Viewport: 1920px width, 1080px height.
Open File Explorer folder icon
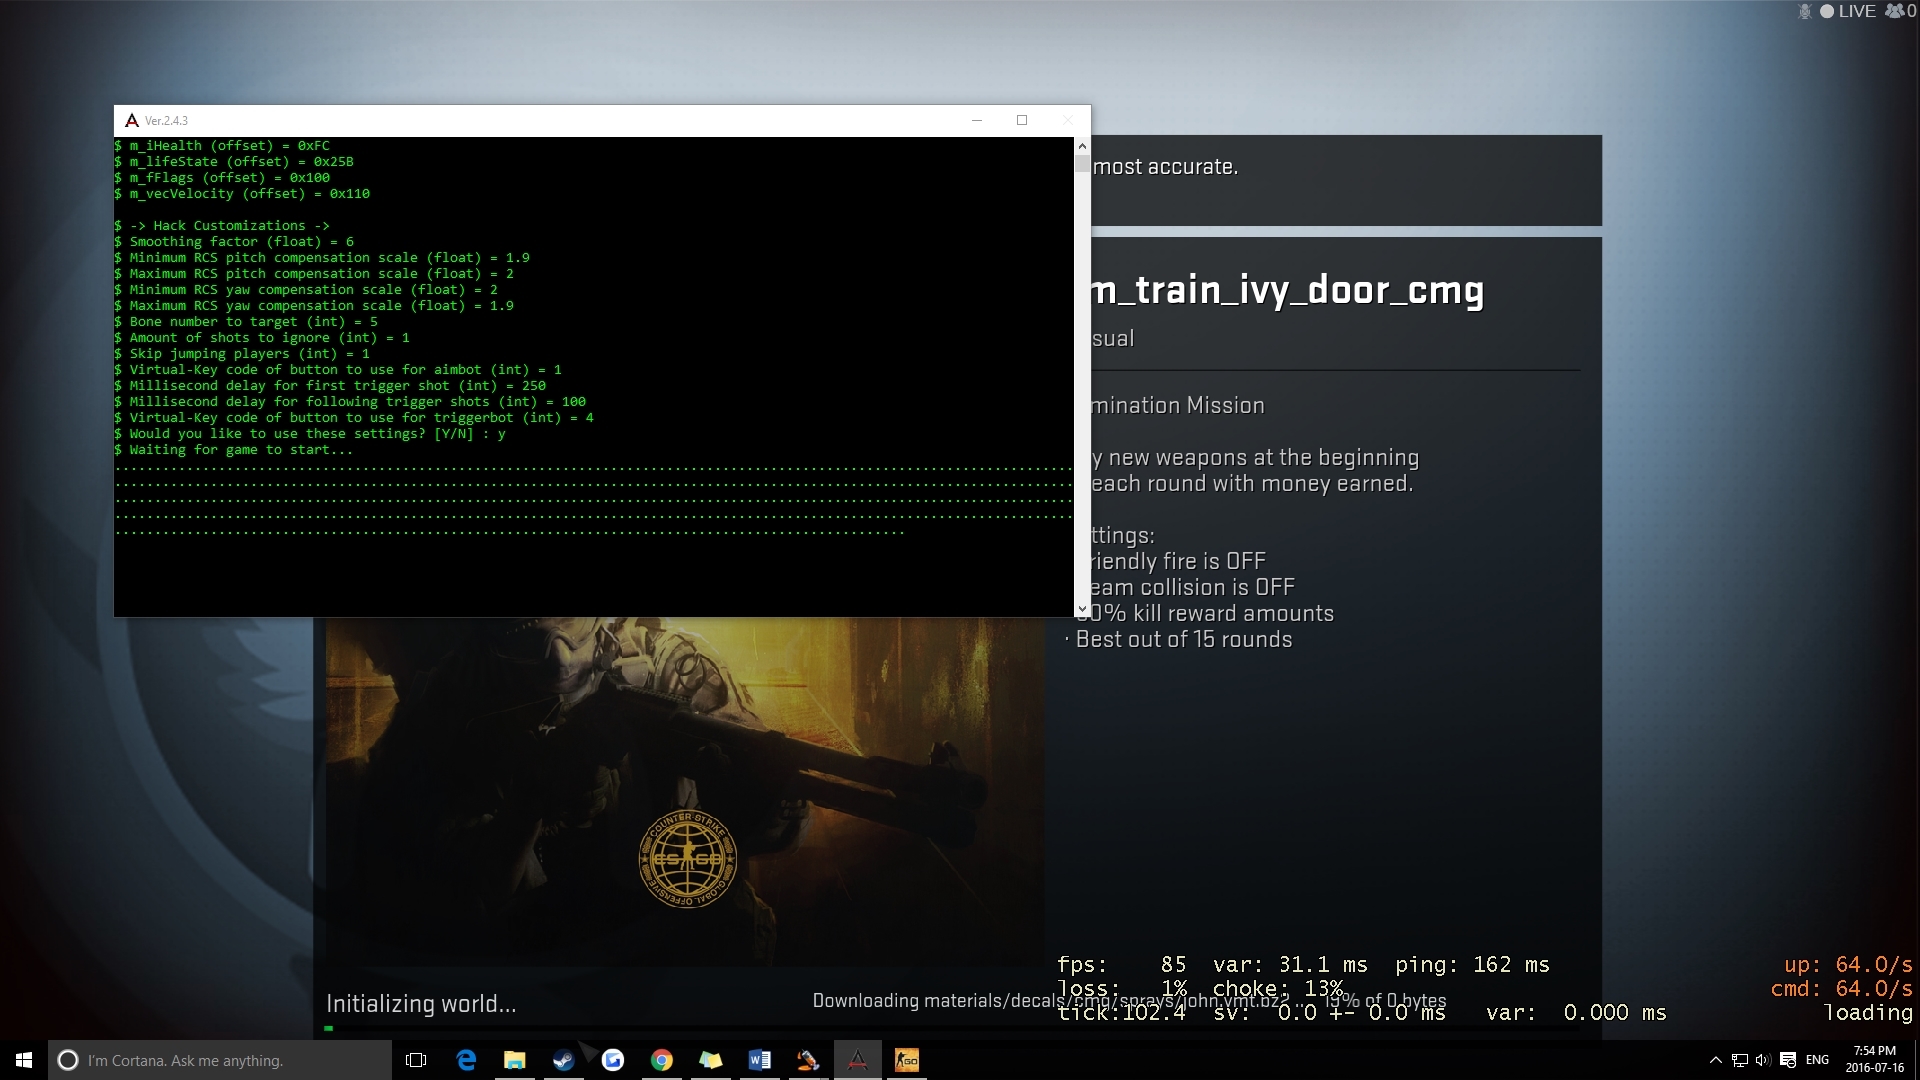(514, 1060)
